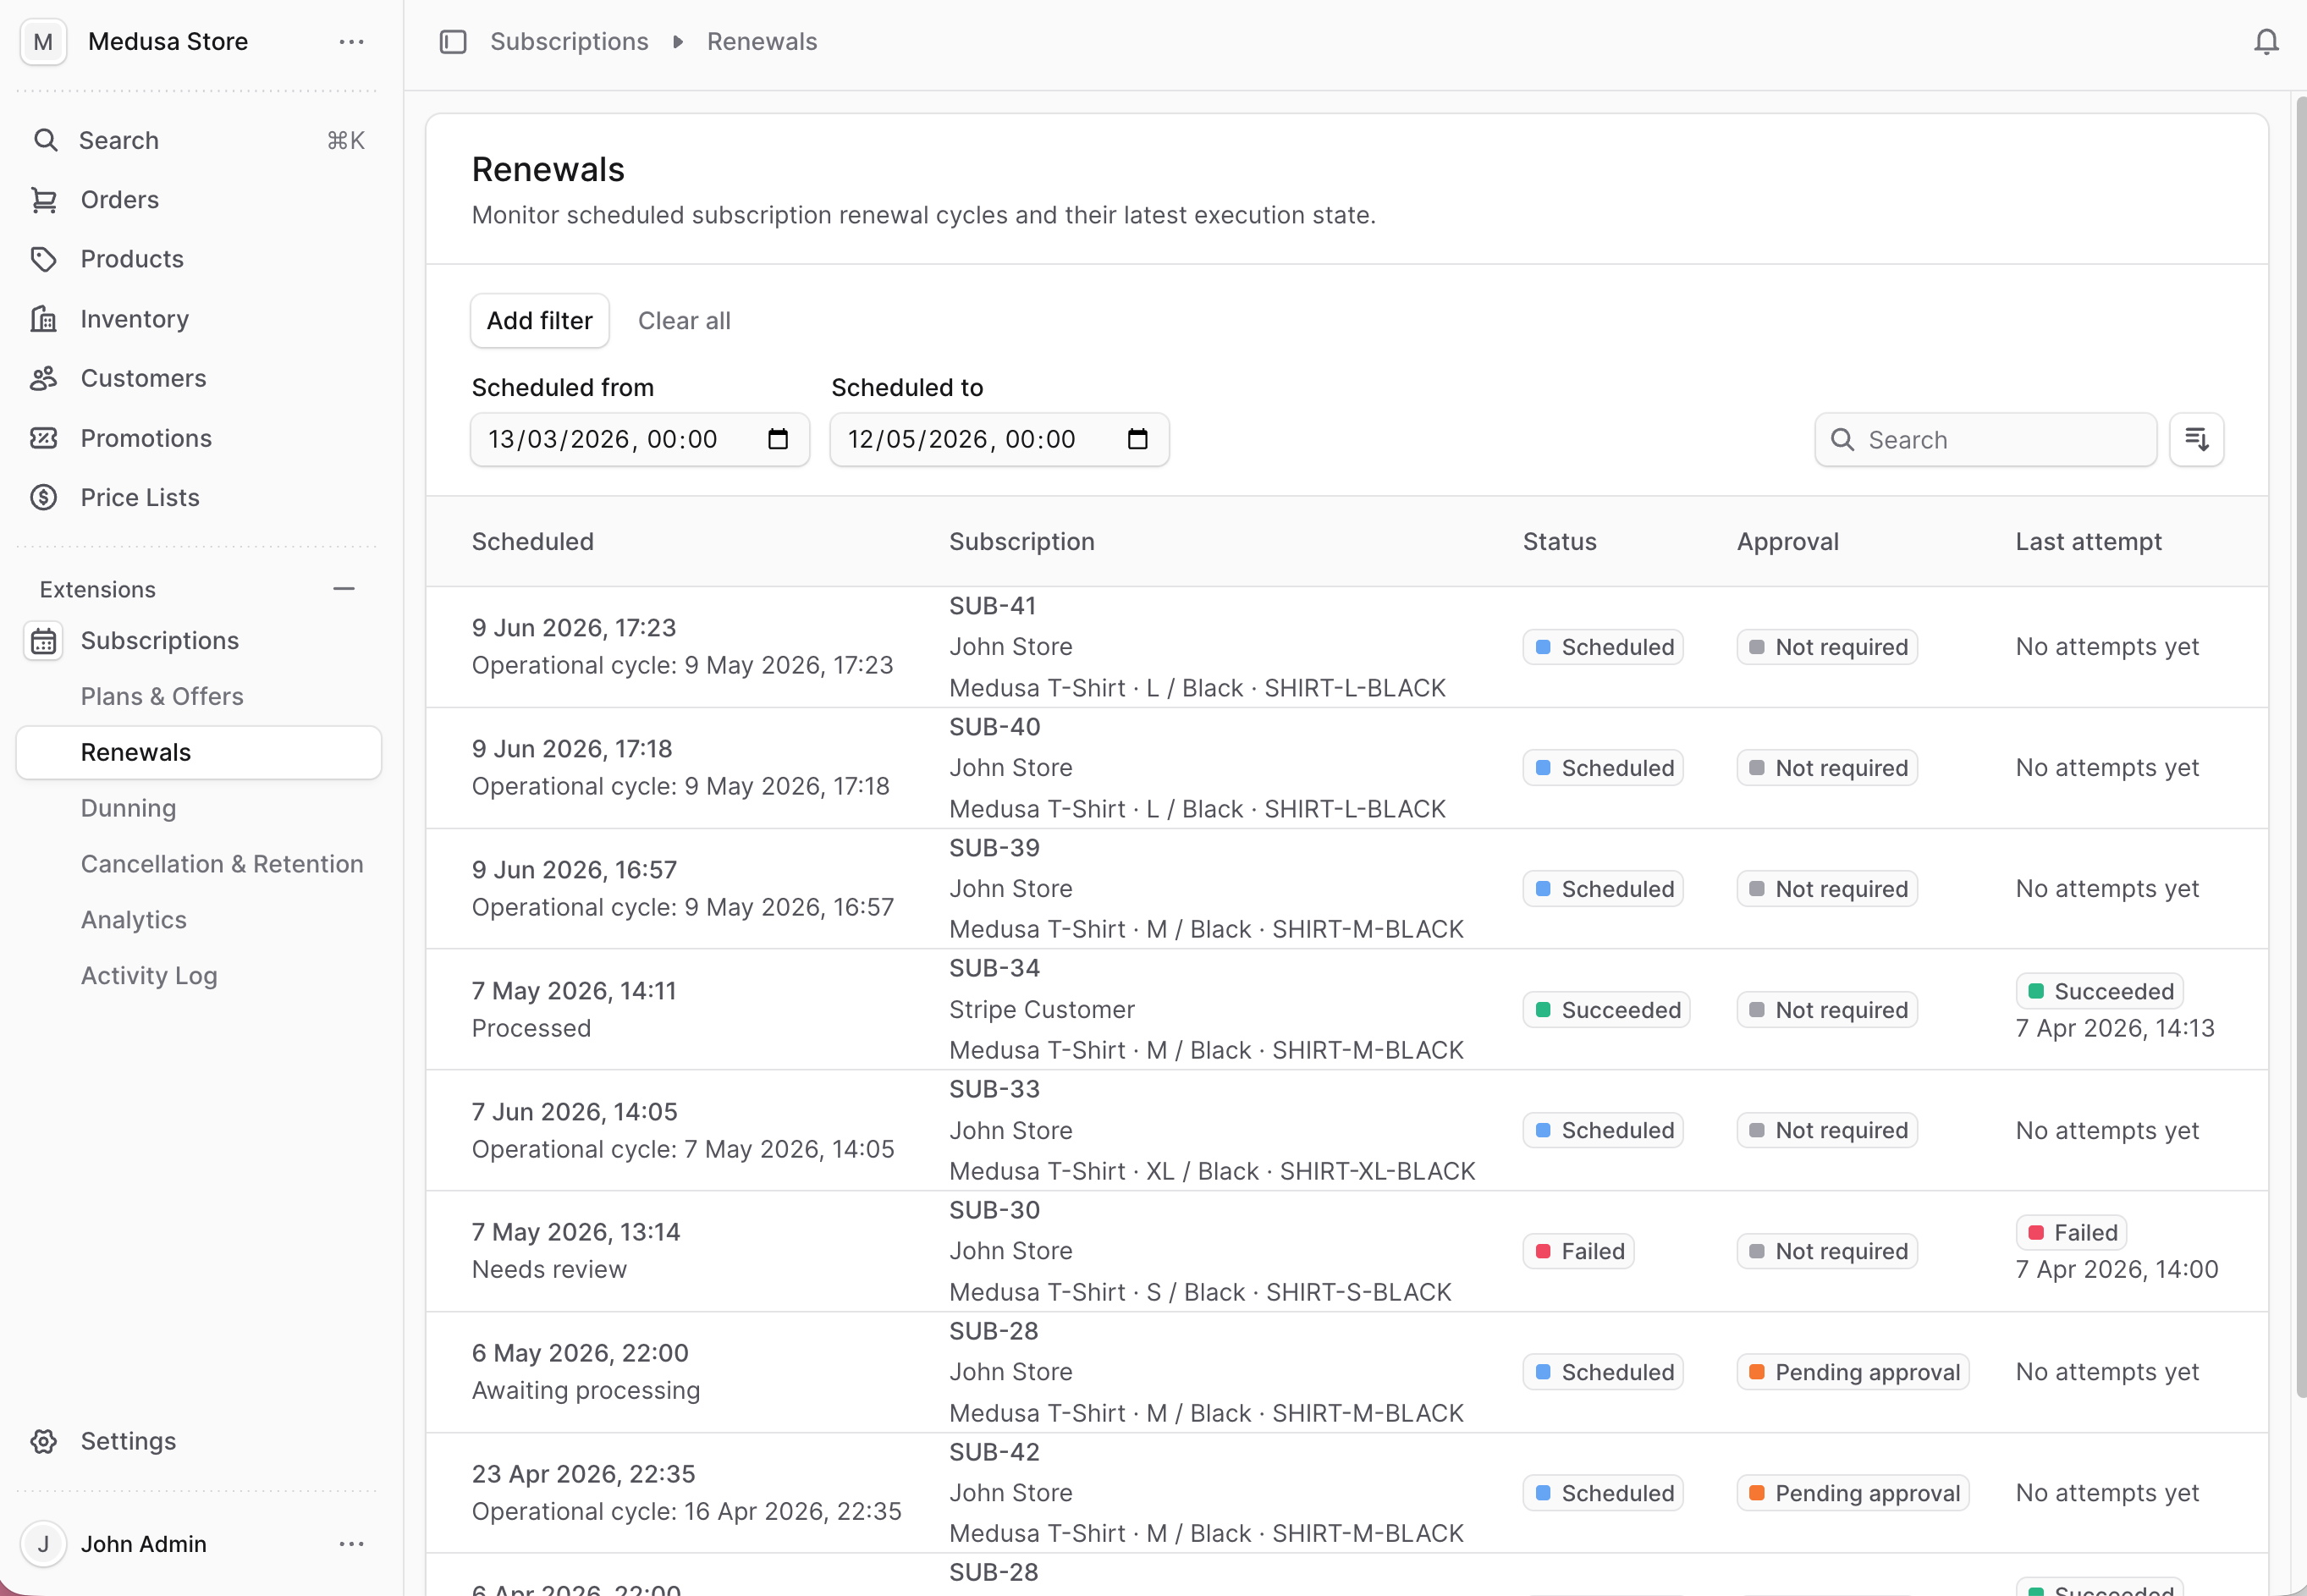
Task: Open SUB-41 renewal row
Action: 1346,647
